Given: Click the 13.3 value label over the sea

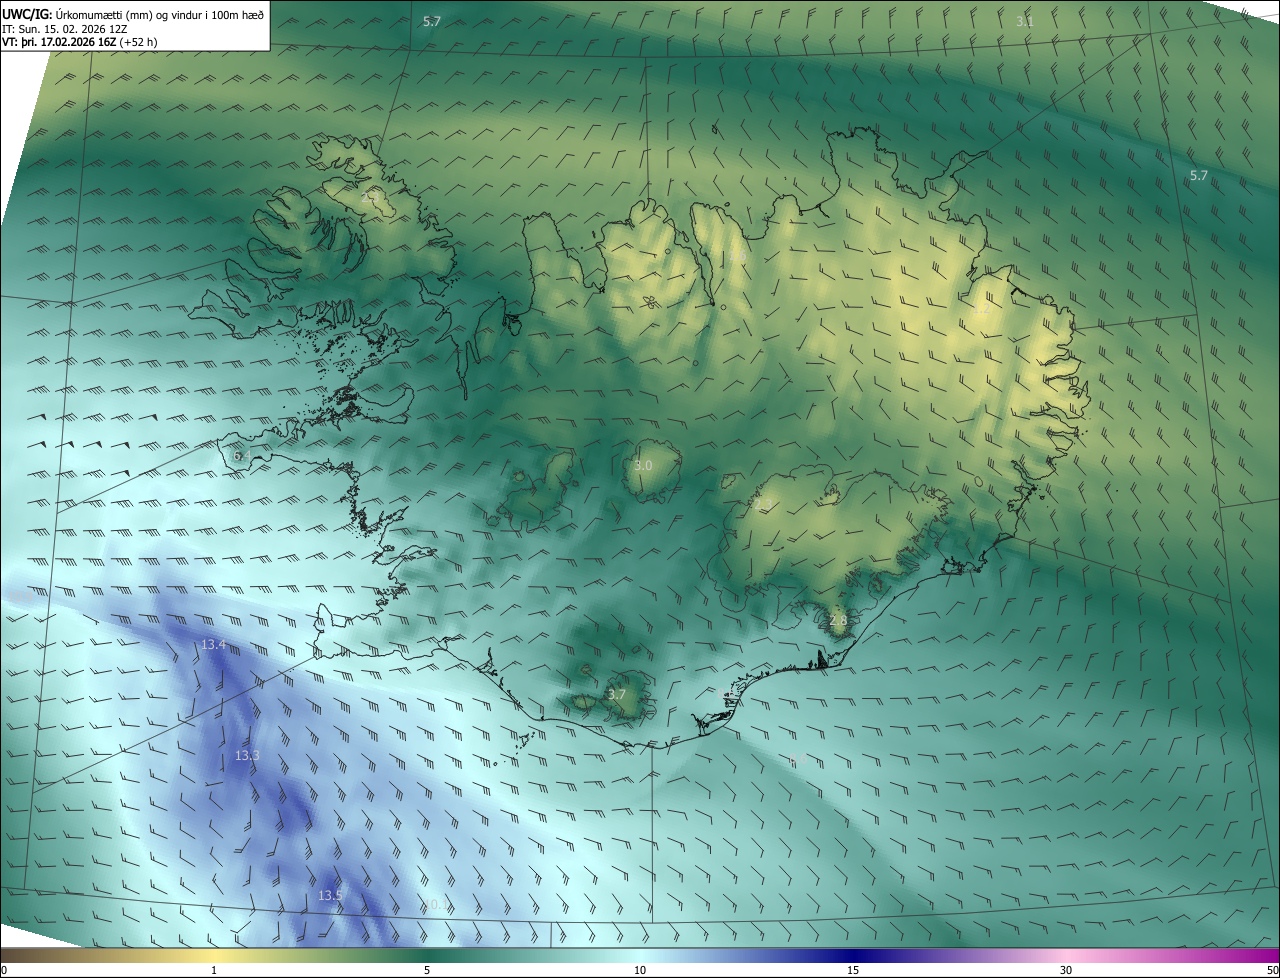Looking at the screenshot, I should click(247, 756).
